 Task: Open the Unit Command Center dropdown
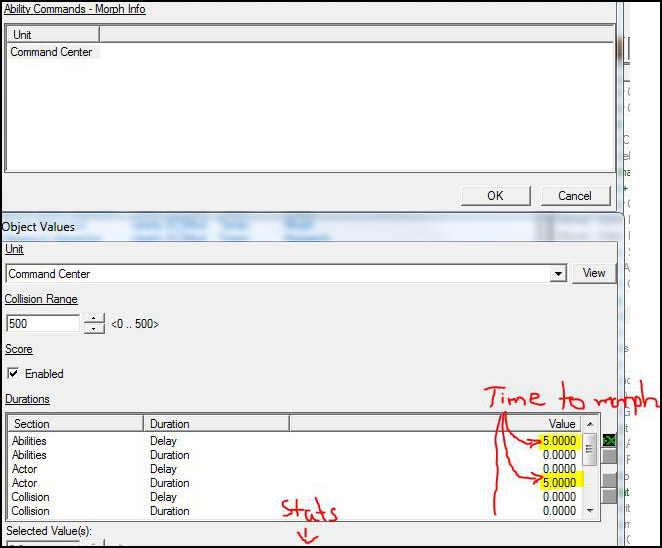[x=558, y=274]
